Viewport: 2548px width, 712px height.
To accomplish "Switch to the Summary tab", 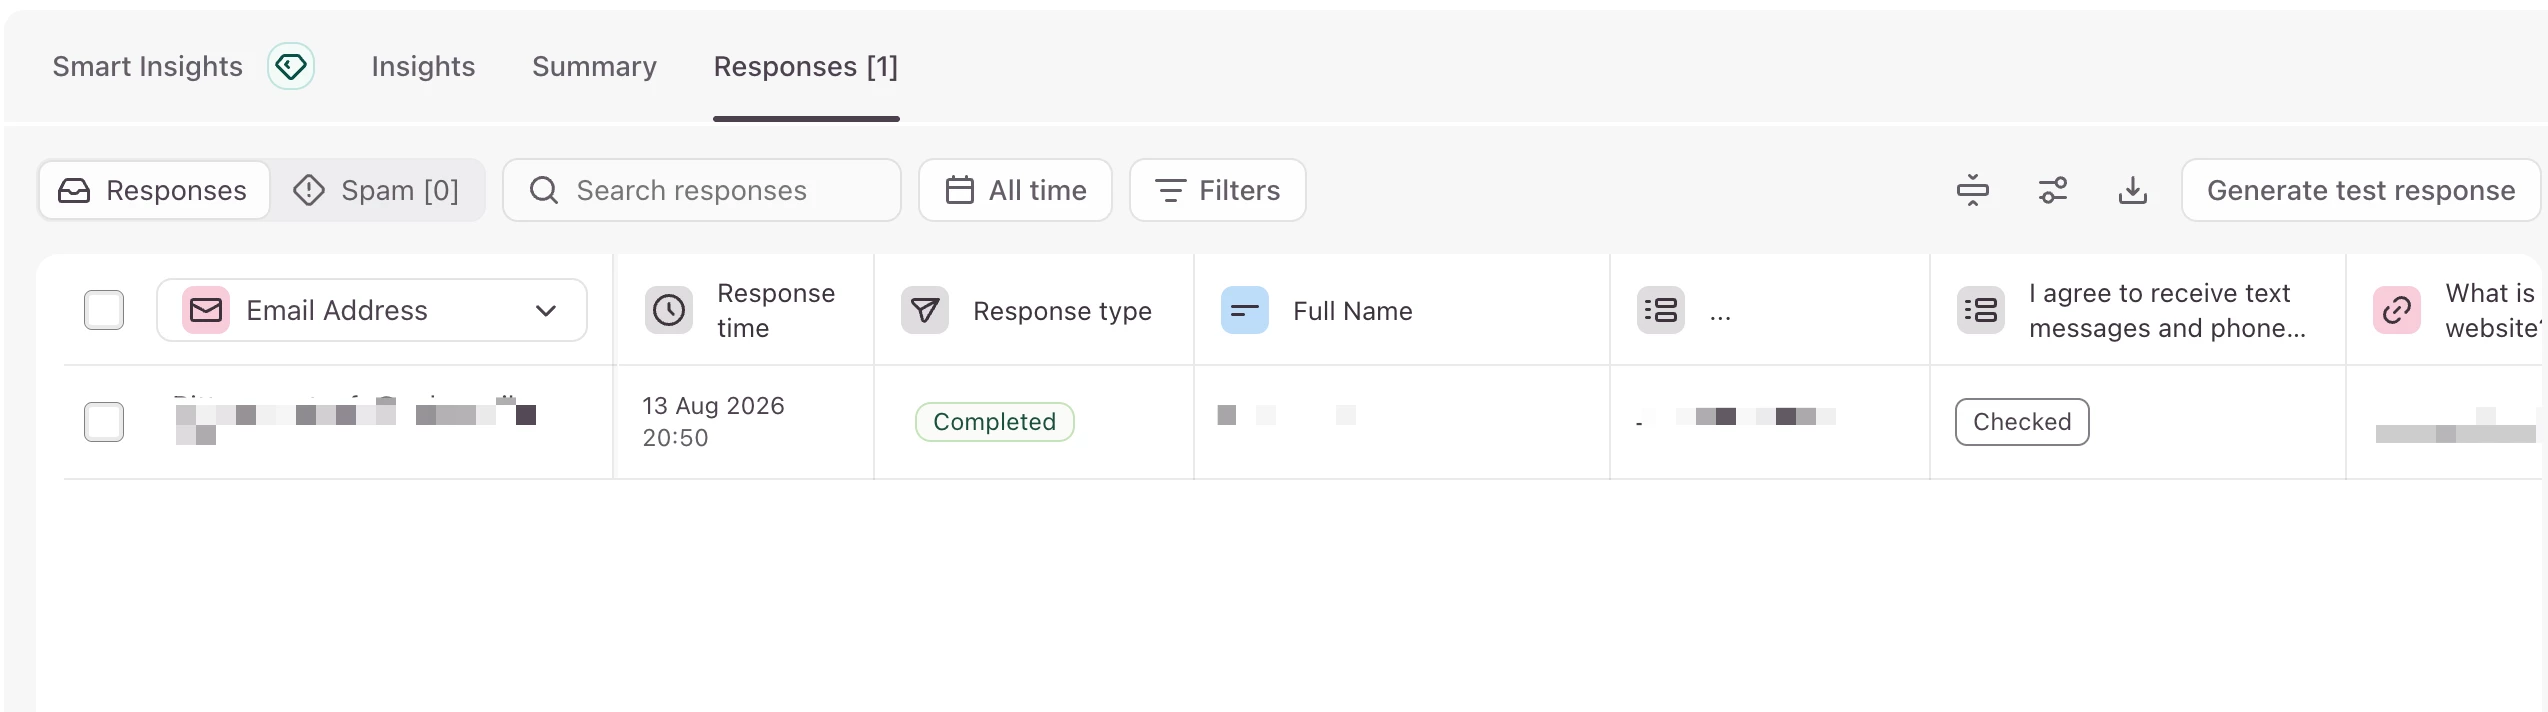I will [594, 66].
